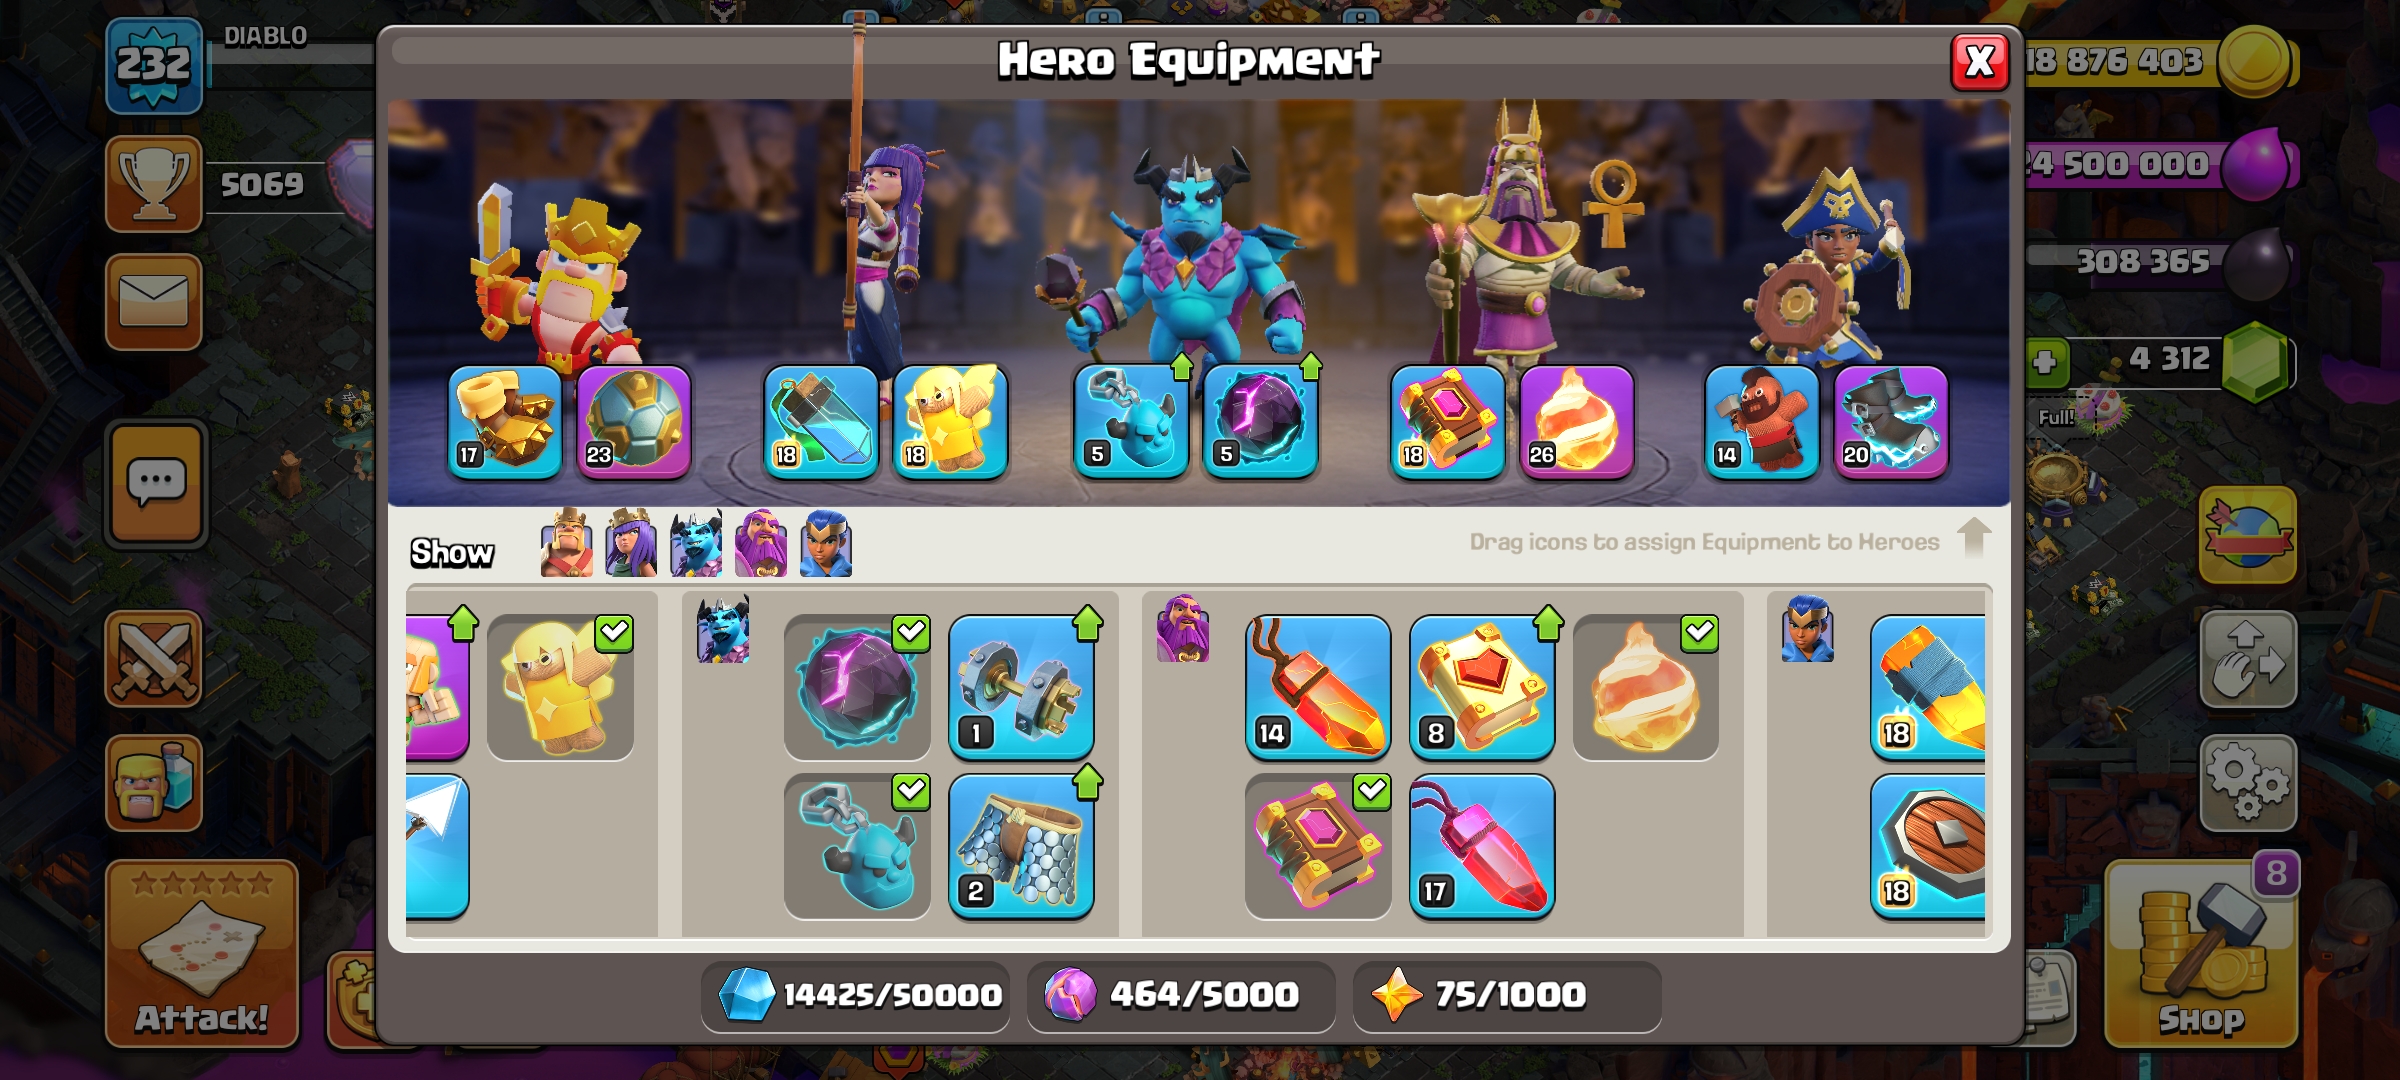Image resolution: width=2400 pixels, height=1080 pixels.
Task: Tap the green upgrade arrow on dumbbell equipment
Action: point(1088,624)
